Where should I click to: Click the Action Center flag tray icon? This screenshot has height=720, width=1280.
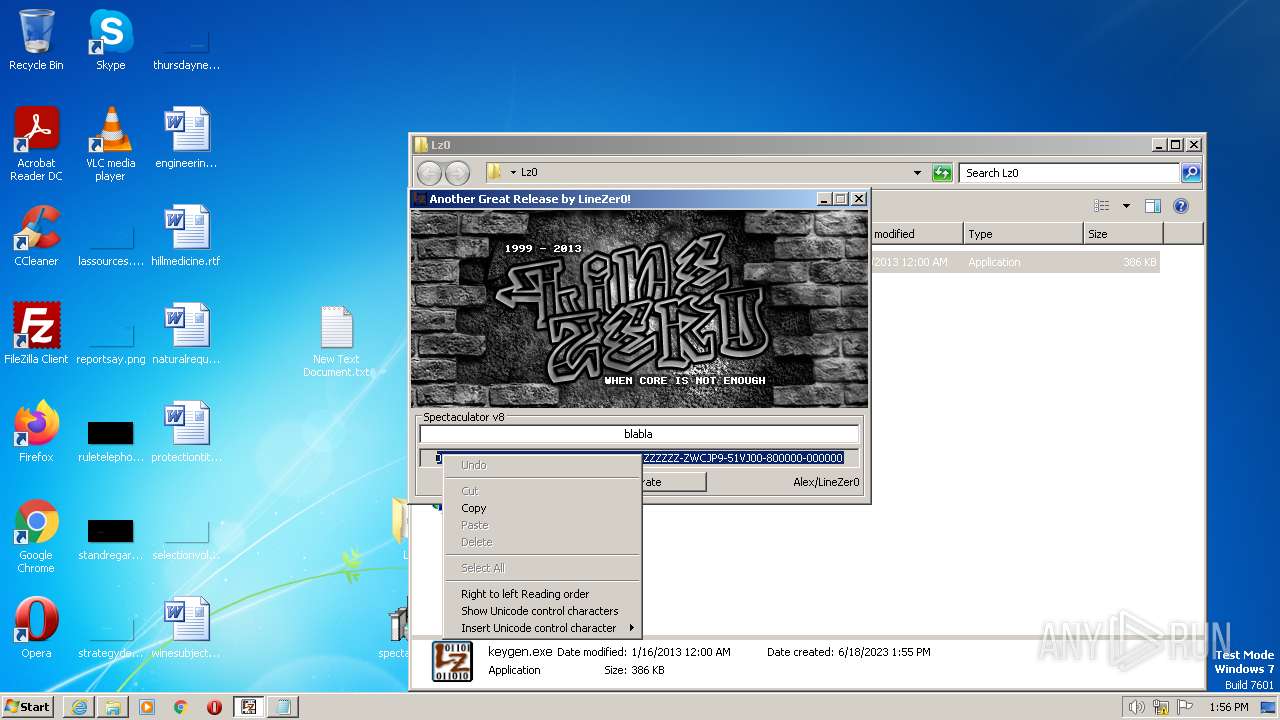pyautogui.click(x=1187, y=707)
